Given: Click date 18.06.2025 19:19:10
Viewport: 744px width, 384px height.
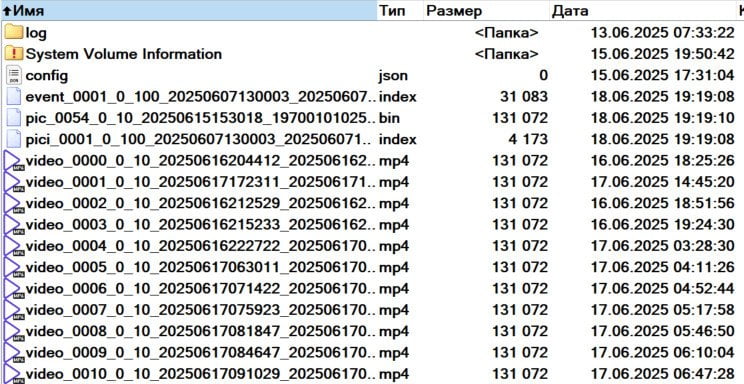Looking at the screenshot, I should point(662,118).
